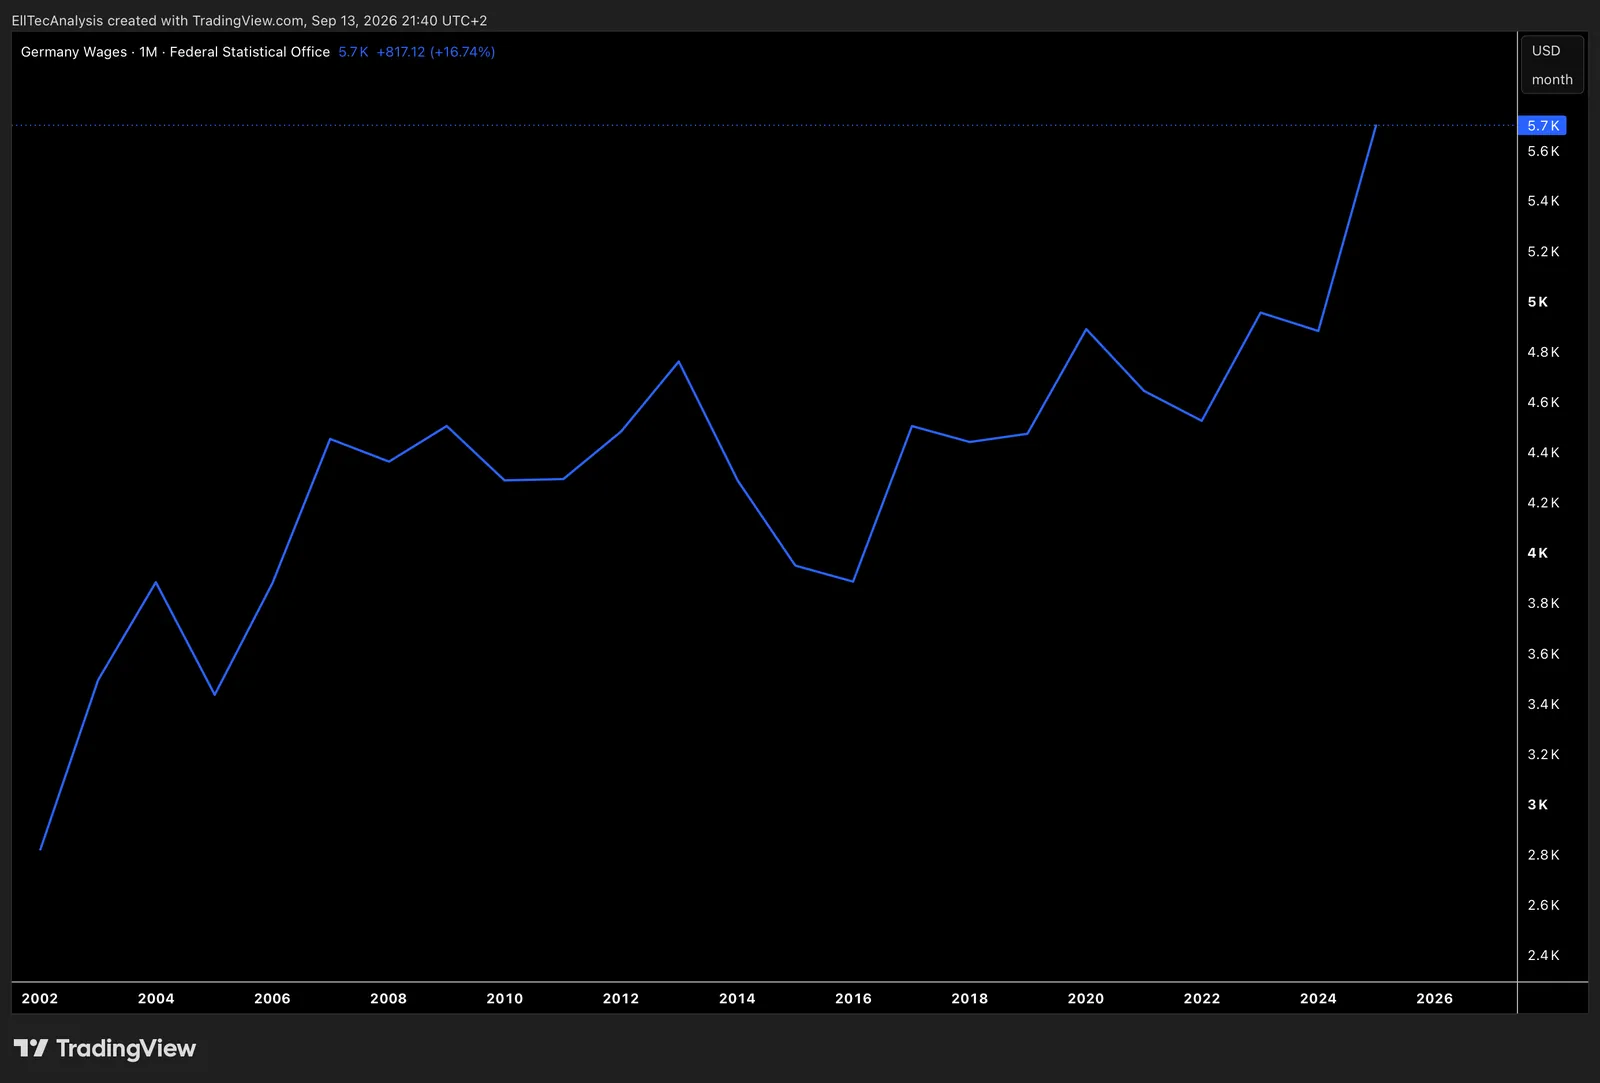Click the 5.6K price axis label
1600x1083 pixels.
point(1543,152)
